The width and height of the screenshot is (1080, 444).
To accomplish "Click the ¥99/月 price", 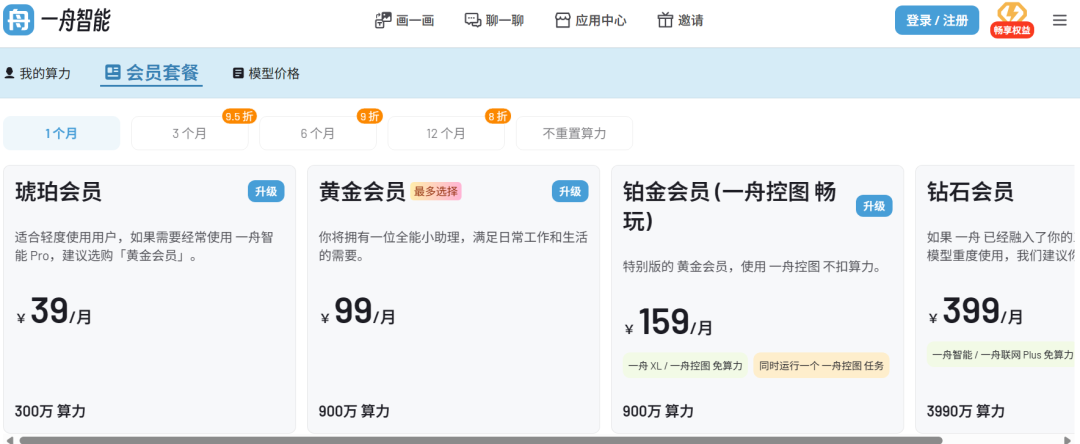I will pos(358,312).
